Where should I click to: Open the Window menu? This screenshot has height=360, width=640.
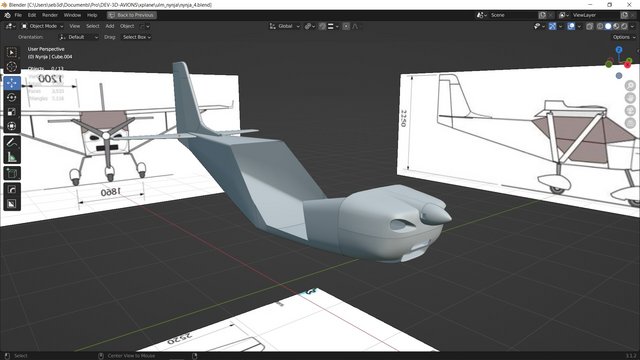(72, 15)
